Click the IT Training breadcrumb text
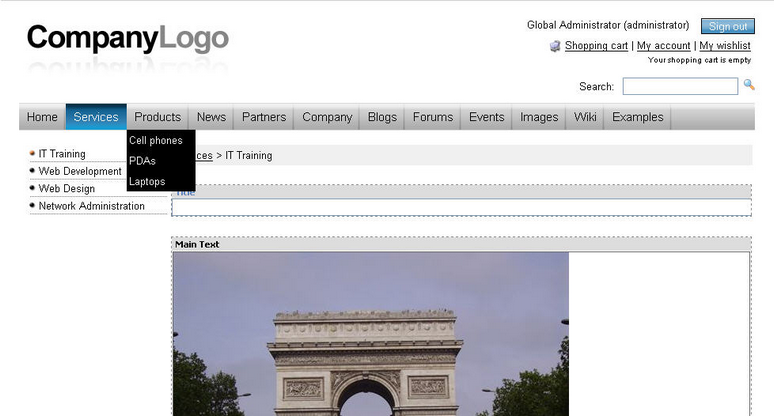 coord(248,155)
